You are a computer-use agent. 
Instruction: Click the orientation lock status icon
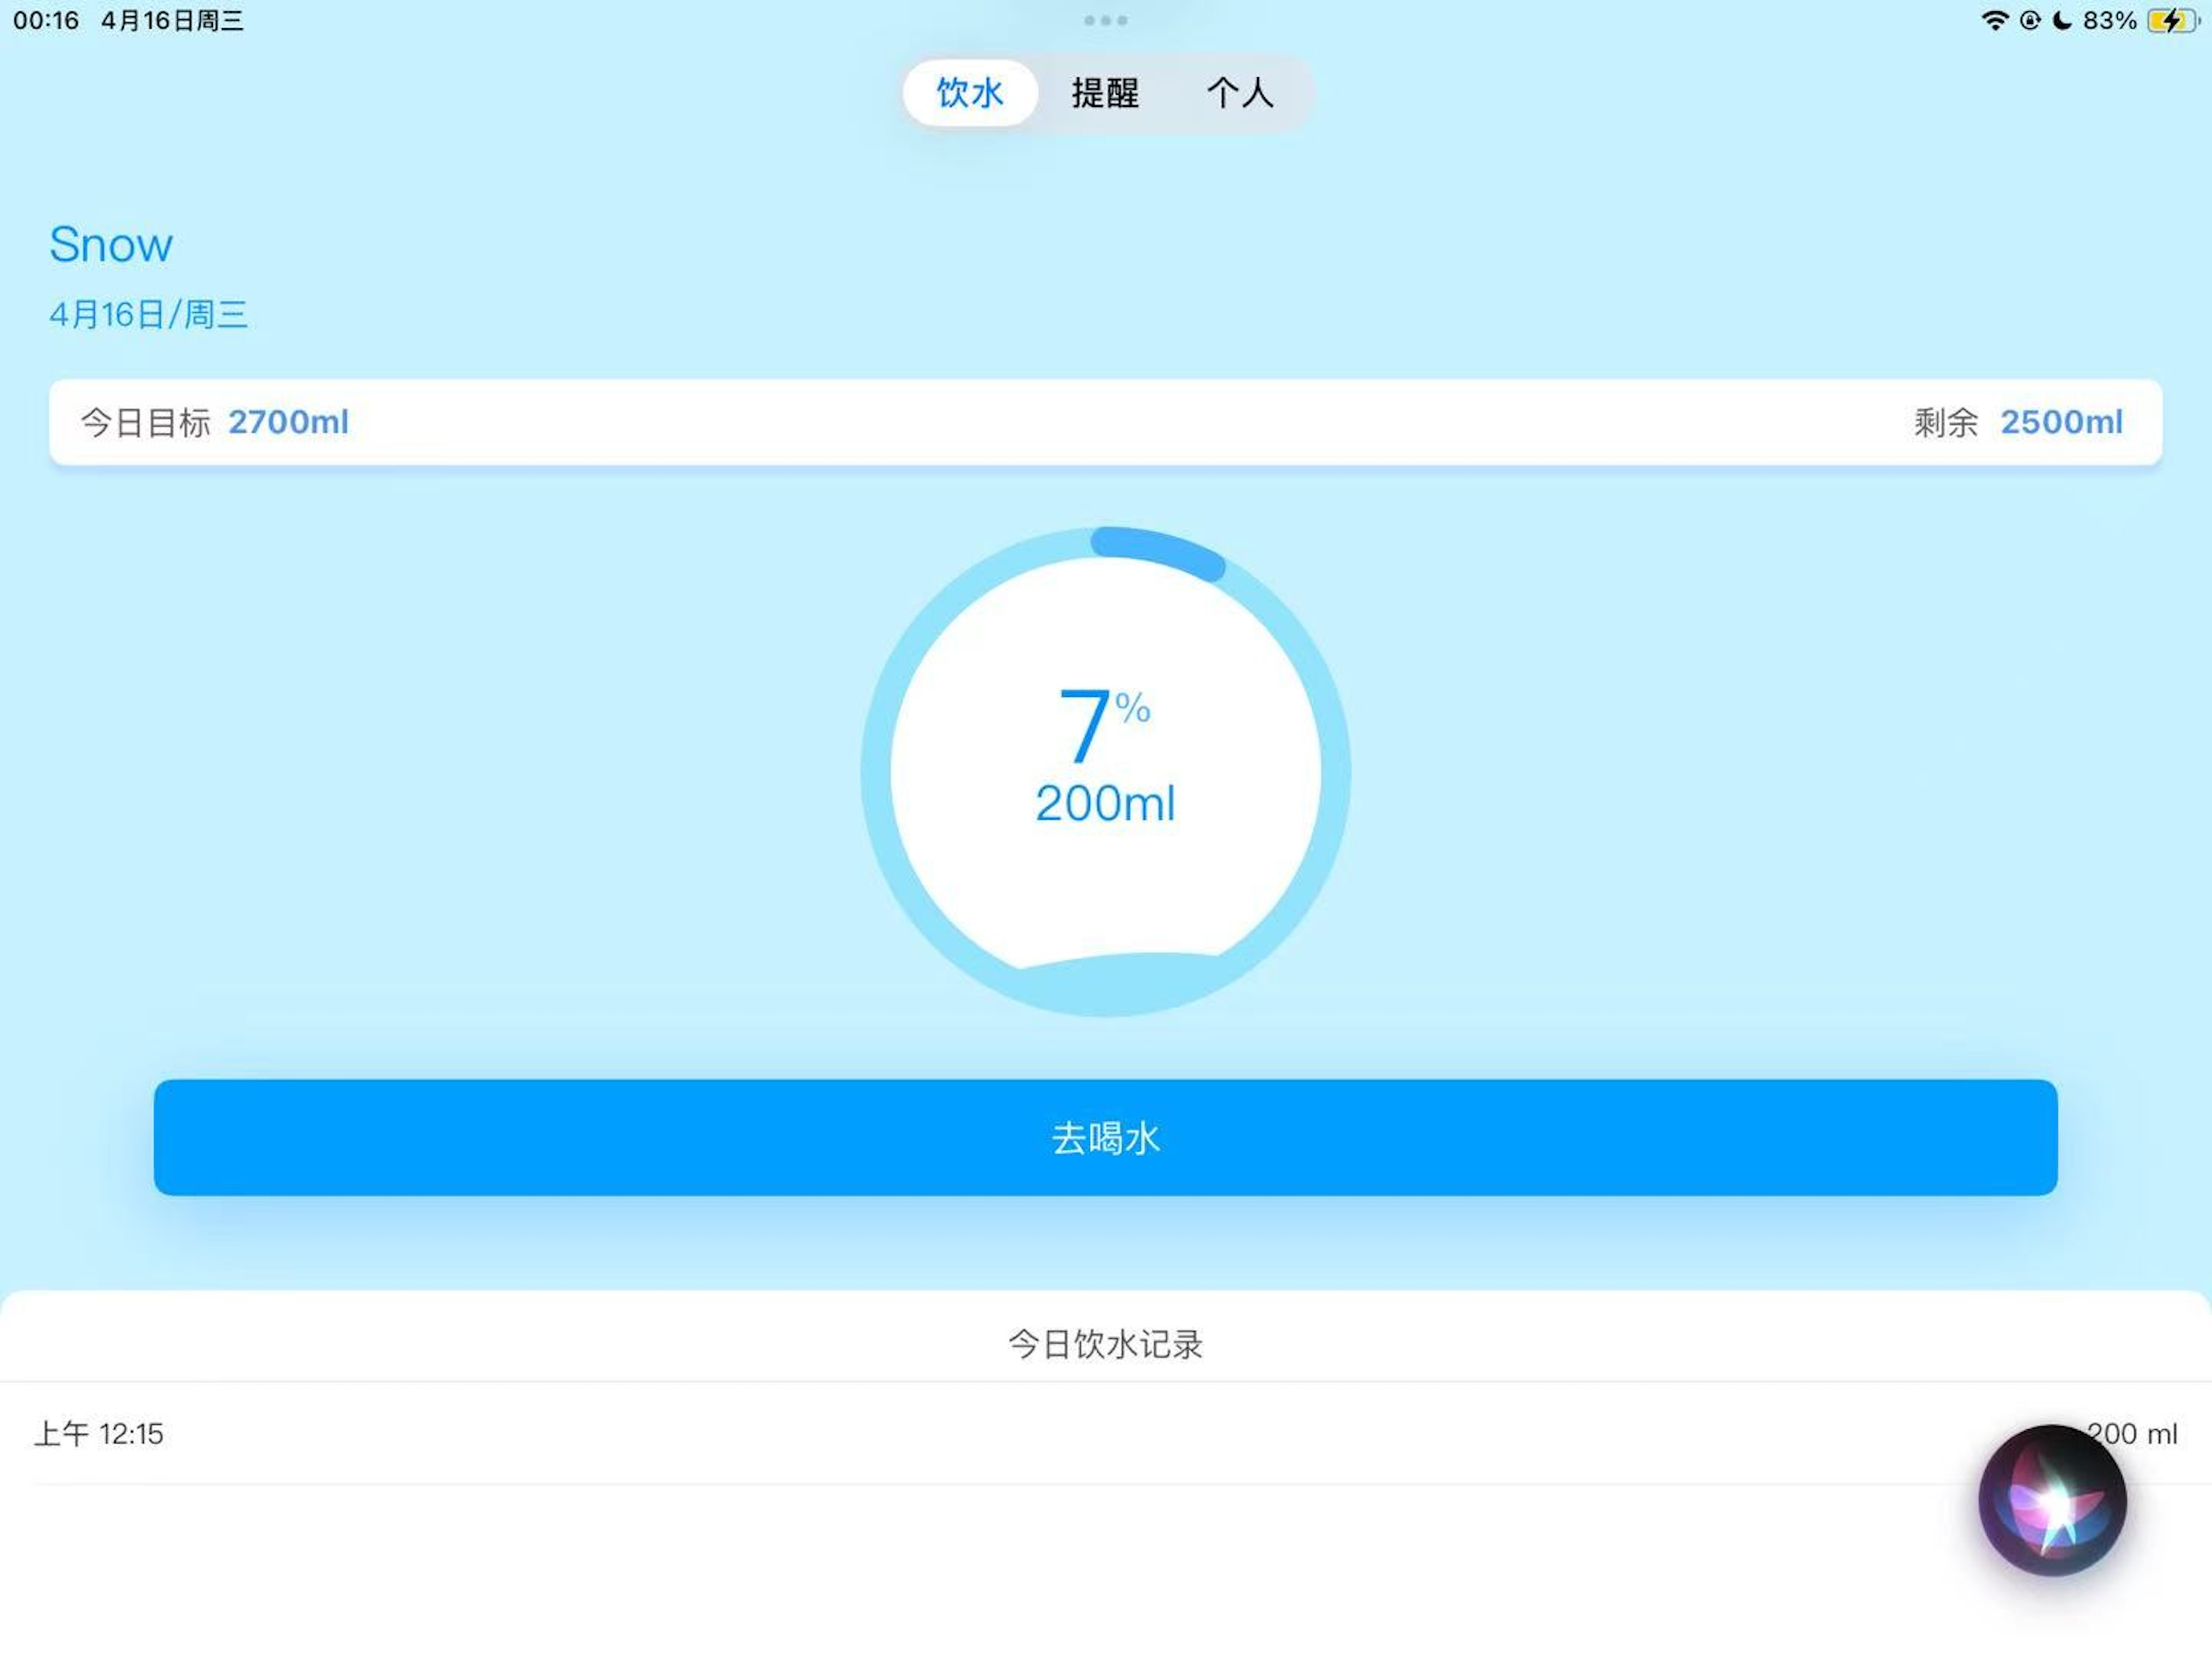2029,20
